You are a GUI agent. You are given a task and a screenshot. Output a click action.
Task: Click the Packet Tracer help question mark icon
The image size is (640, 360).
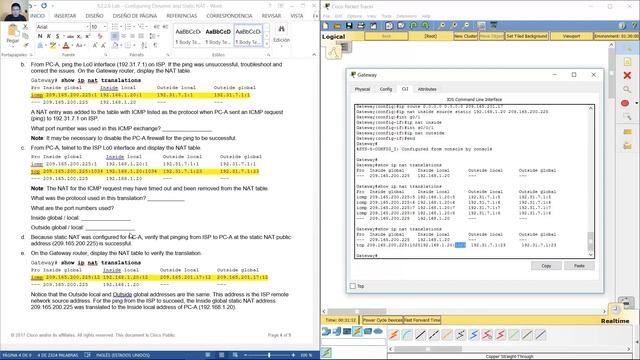point(635,26)
